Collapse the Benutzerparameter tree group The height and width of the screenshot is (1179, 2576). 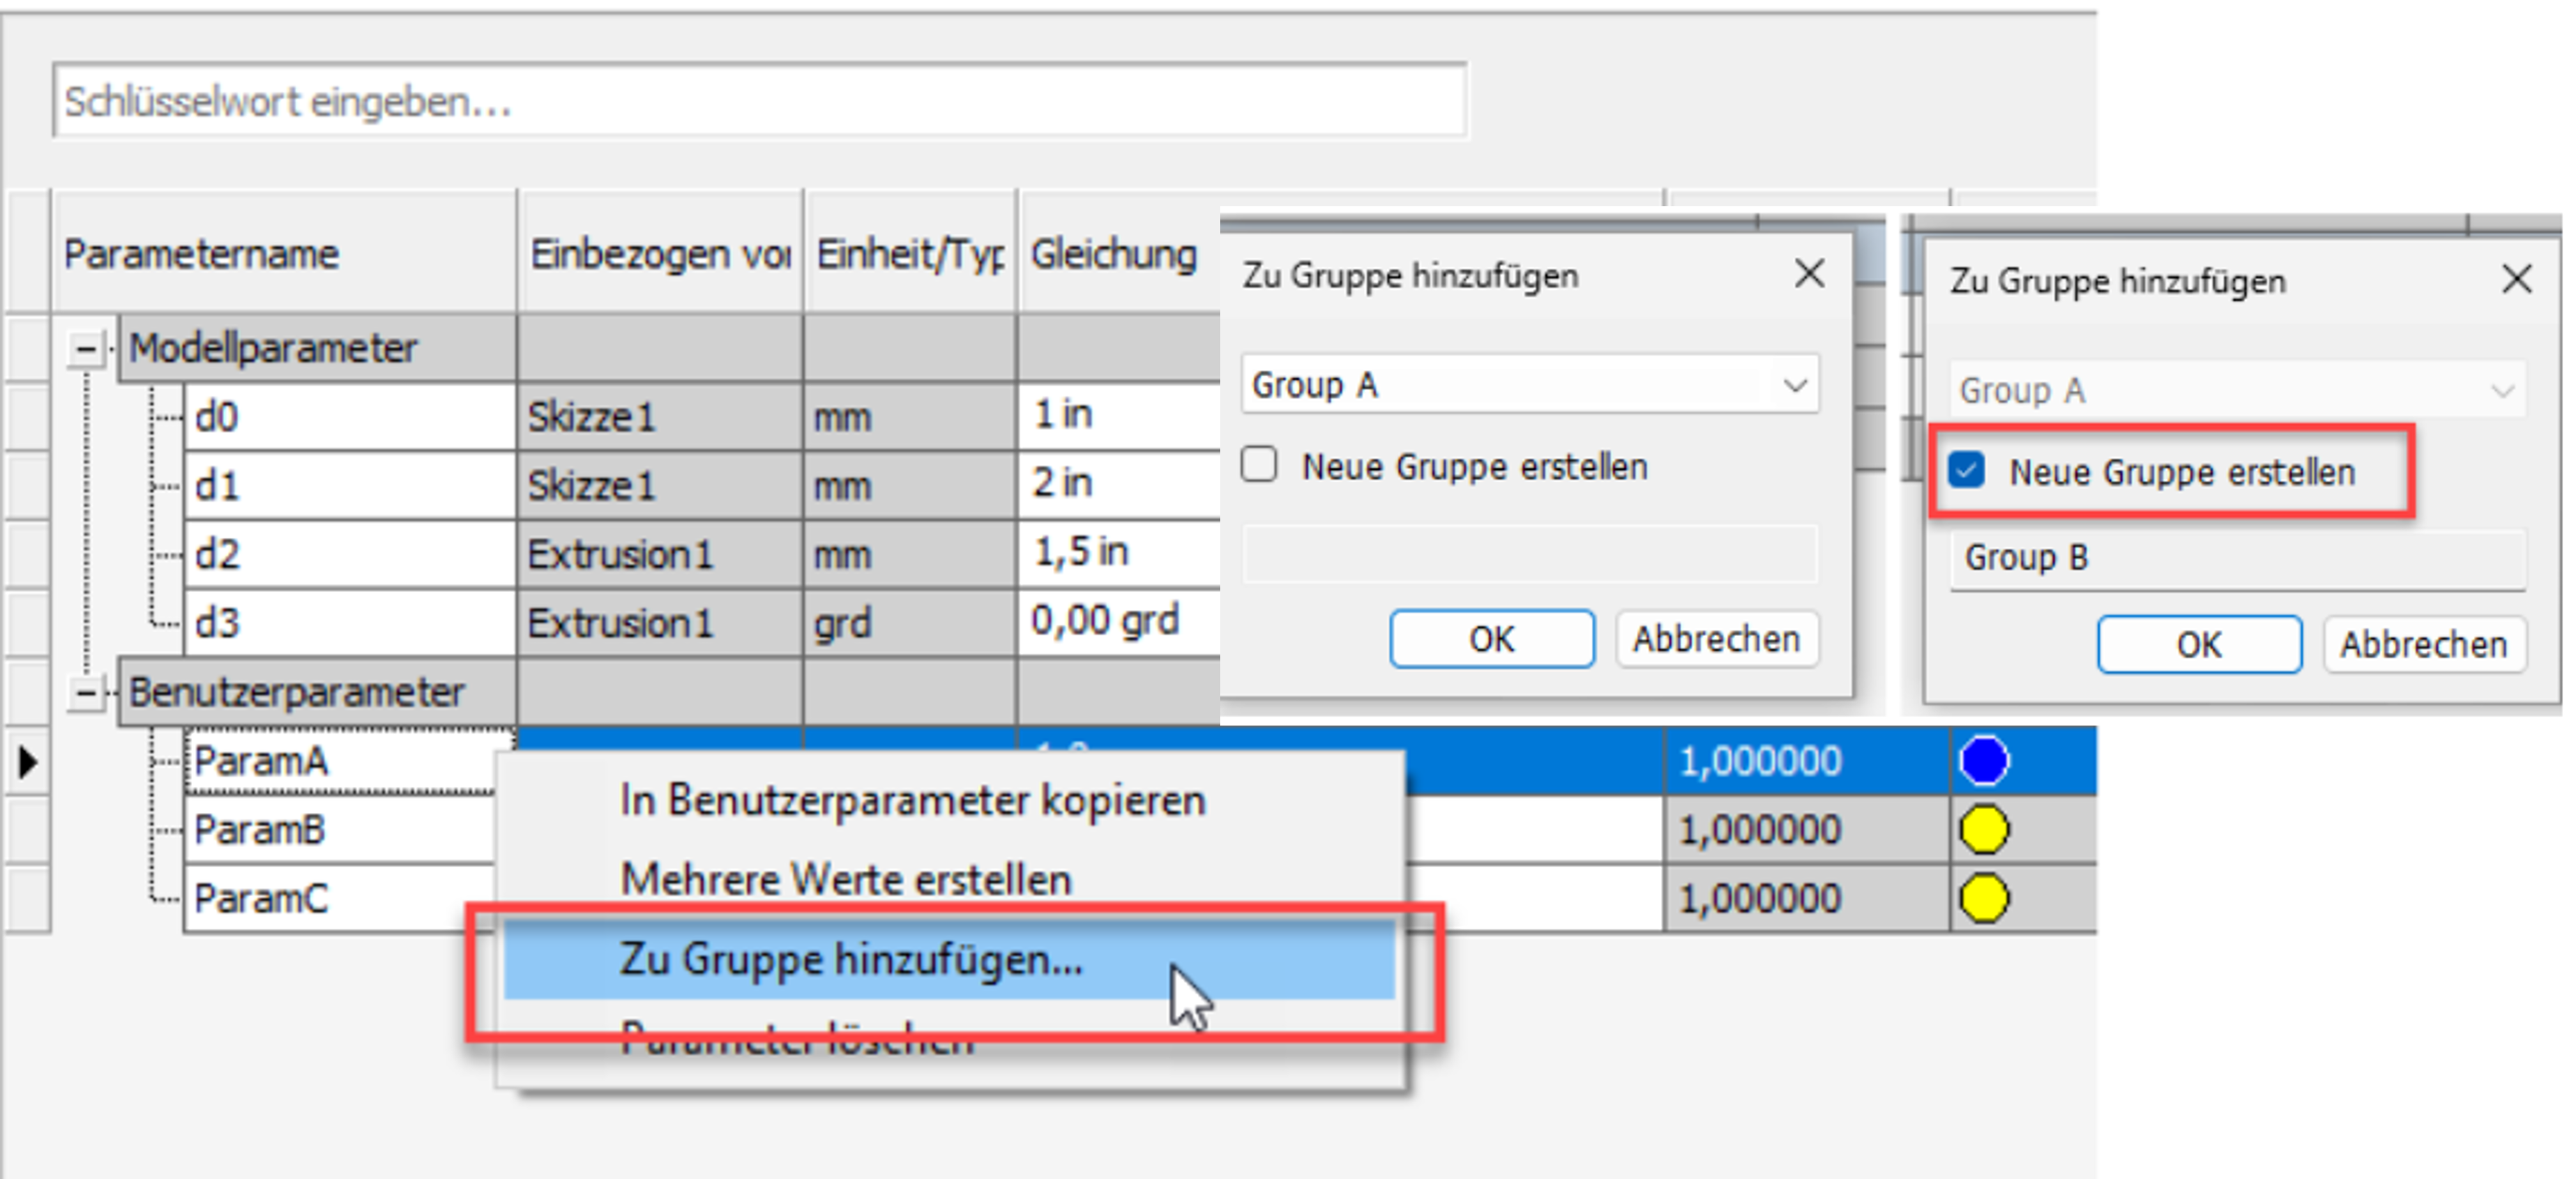tap(86, 692)
